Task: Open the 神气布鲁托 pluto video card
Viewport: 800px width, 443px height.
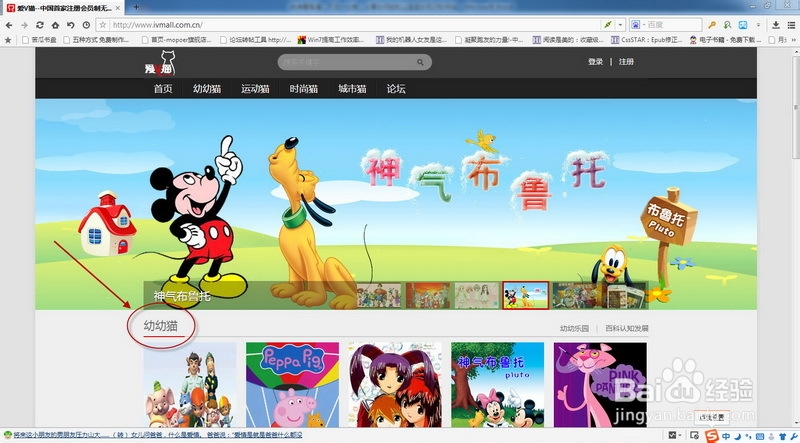Action: pyautogui.click(x=497, y=384)
